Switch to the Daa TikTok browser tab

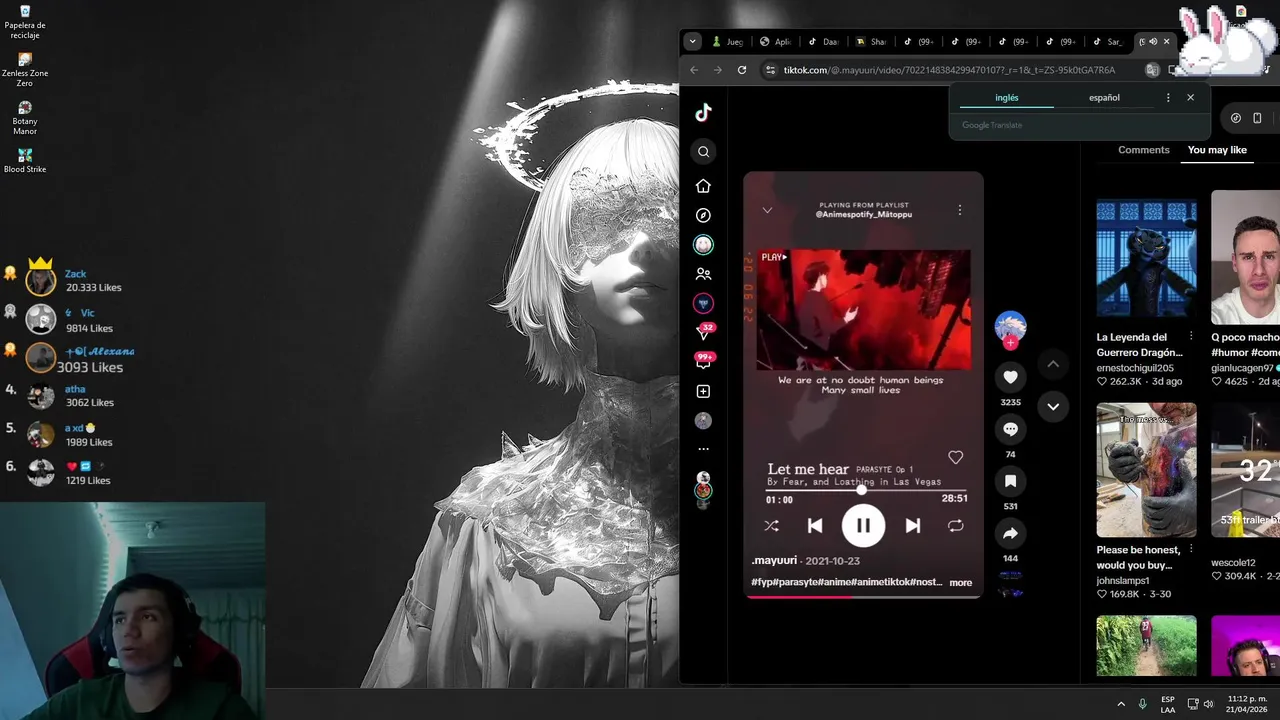(x=824, y=42)
